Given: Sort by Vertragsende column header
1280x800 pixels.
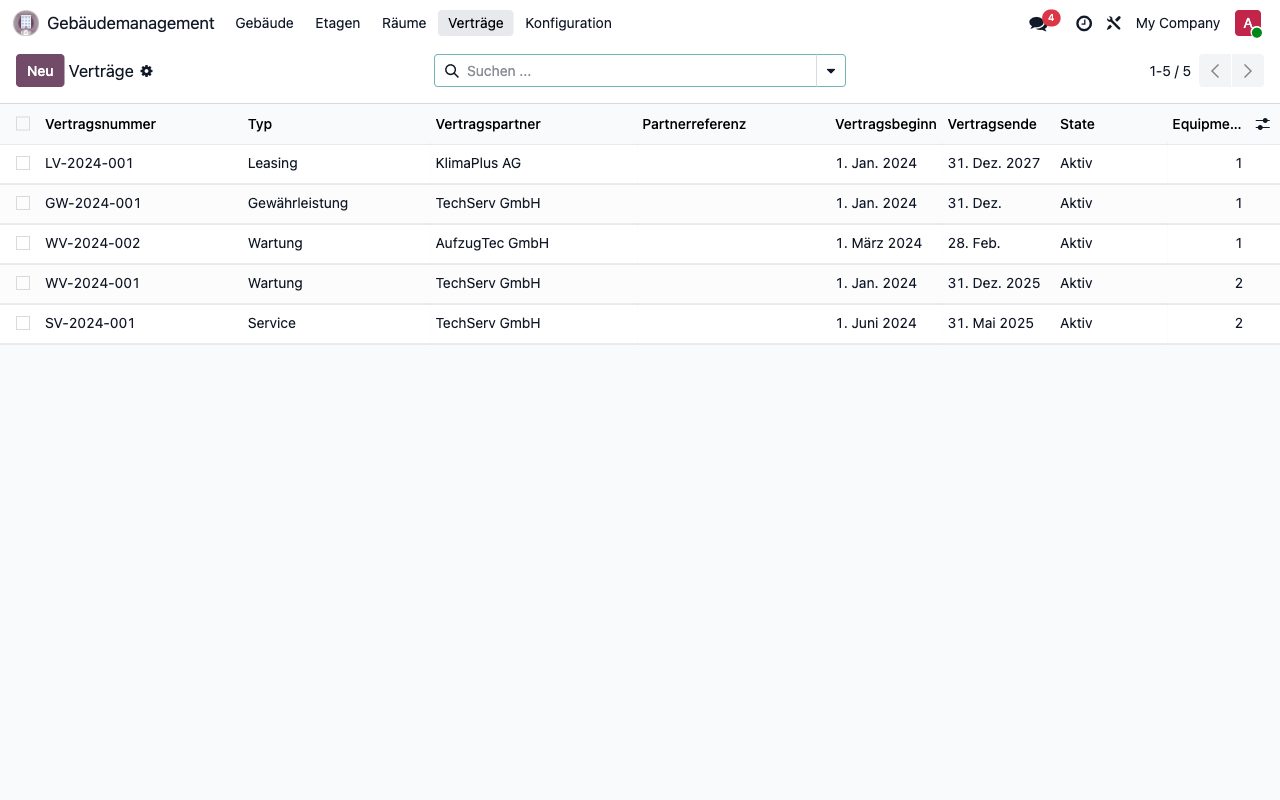Looking at the screenshot, I should (x=992, y=124).
